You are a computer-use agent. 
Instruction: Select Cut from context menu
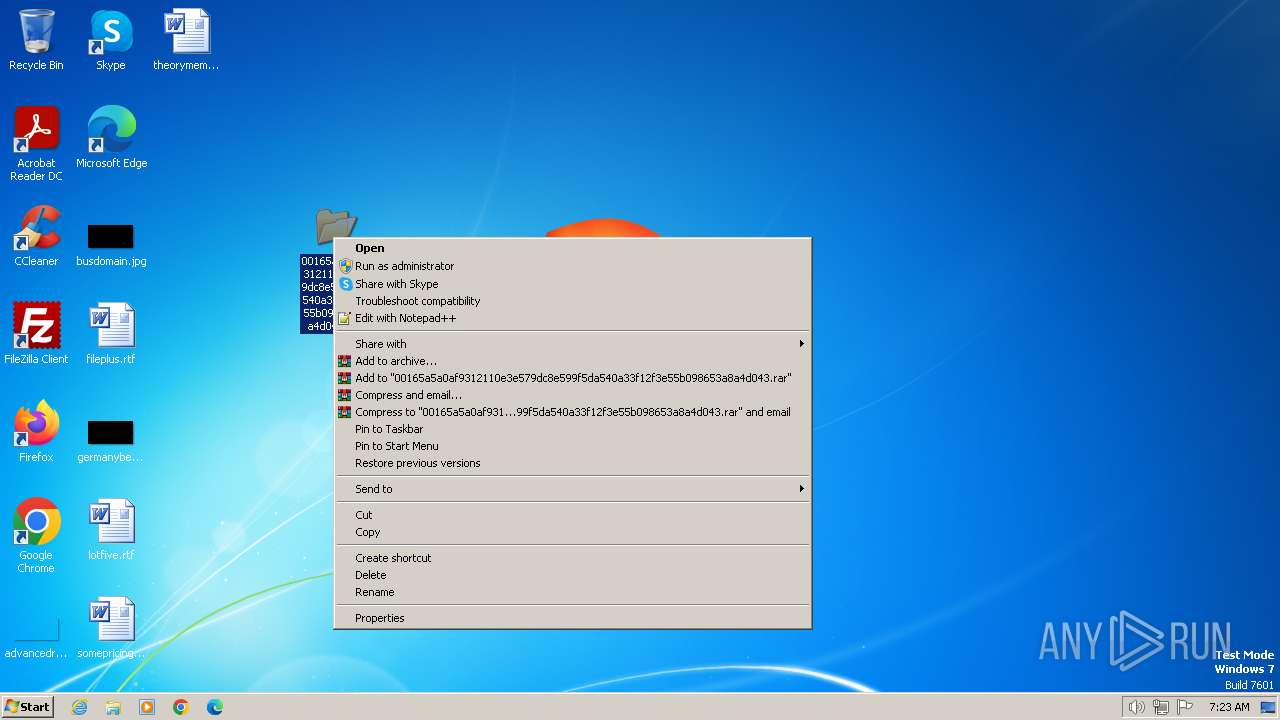[572, 515]
